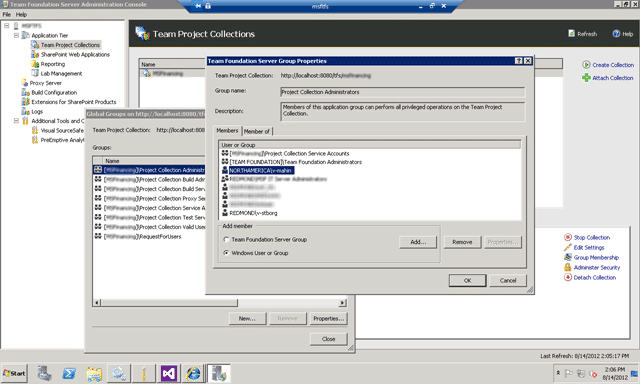This screenshot has height=384, width=640.
Task: Collapse the root server node
Action: 7,26
